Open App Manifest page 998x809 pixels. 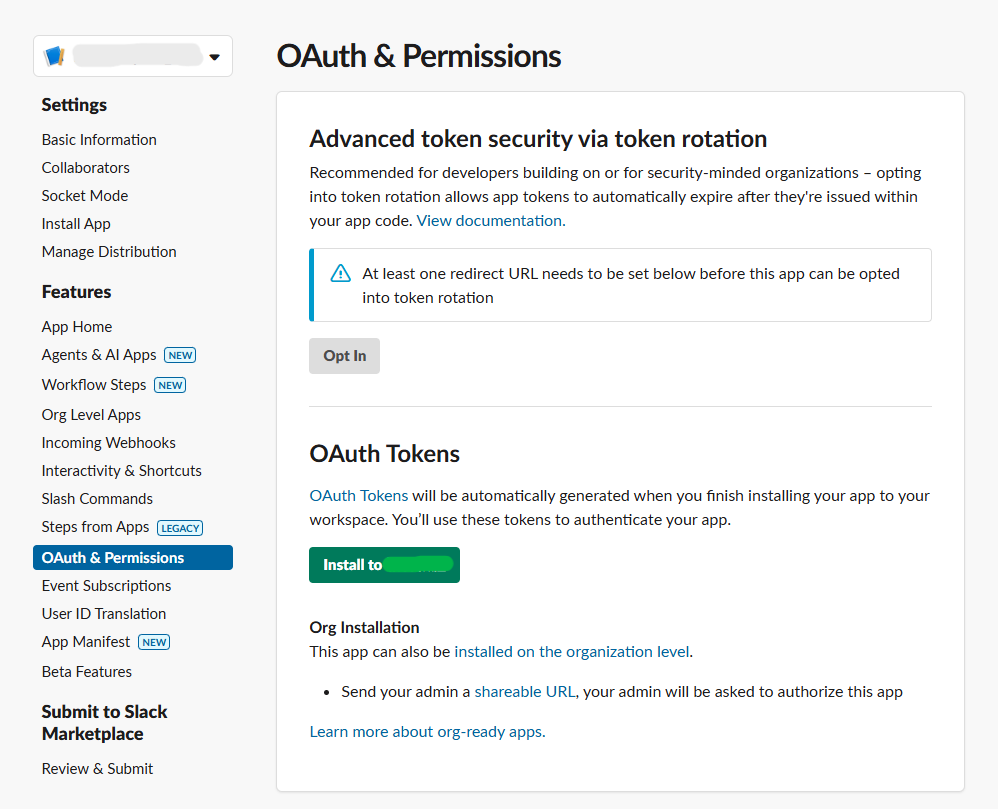coord(86,642)
